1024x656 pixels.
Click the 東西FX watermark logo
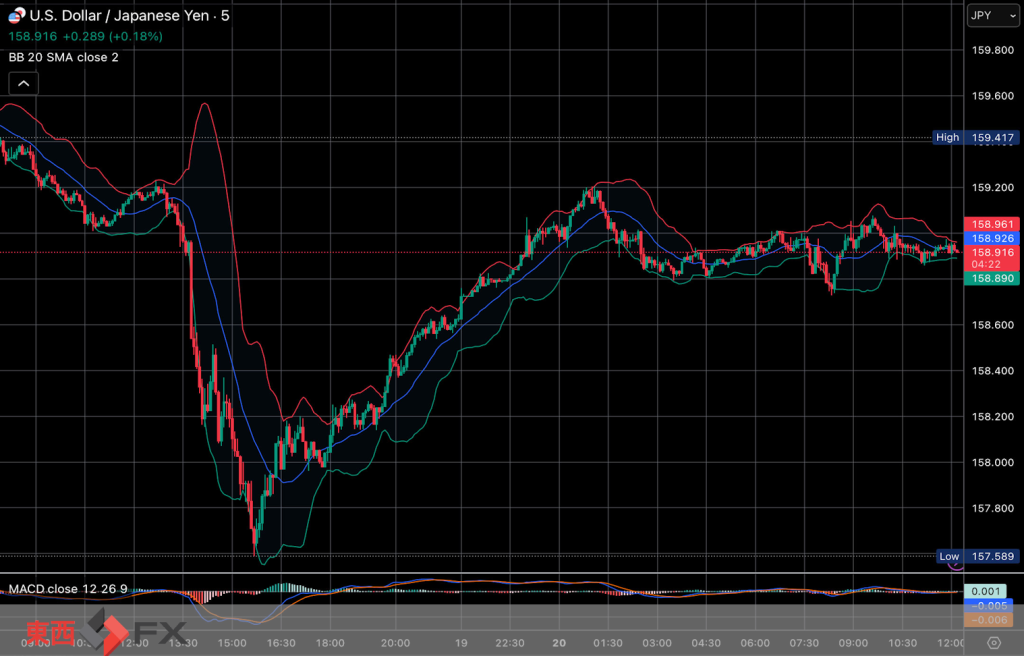pos(105,633)
